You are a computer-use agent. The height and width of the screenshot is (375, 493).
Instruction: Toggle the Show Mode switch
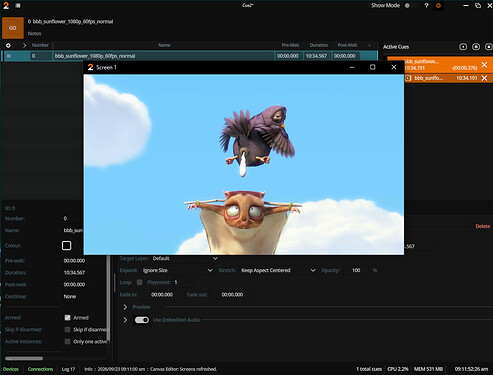coord(407,5)
